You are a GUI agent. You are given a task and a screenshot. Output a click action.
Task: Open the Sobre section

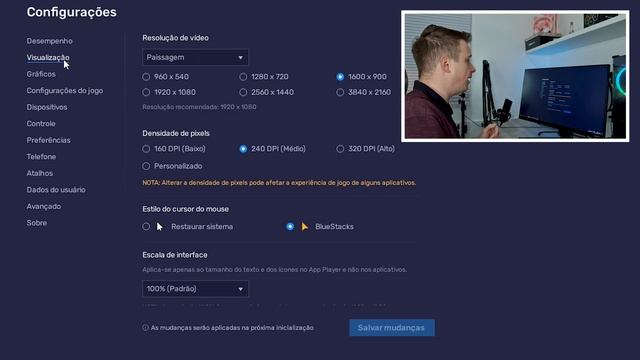tap(37, 223)
